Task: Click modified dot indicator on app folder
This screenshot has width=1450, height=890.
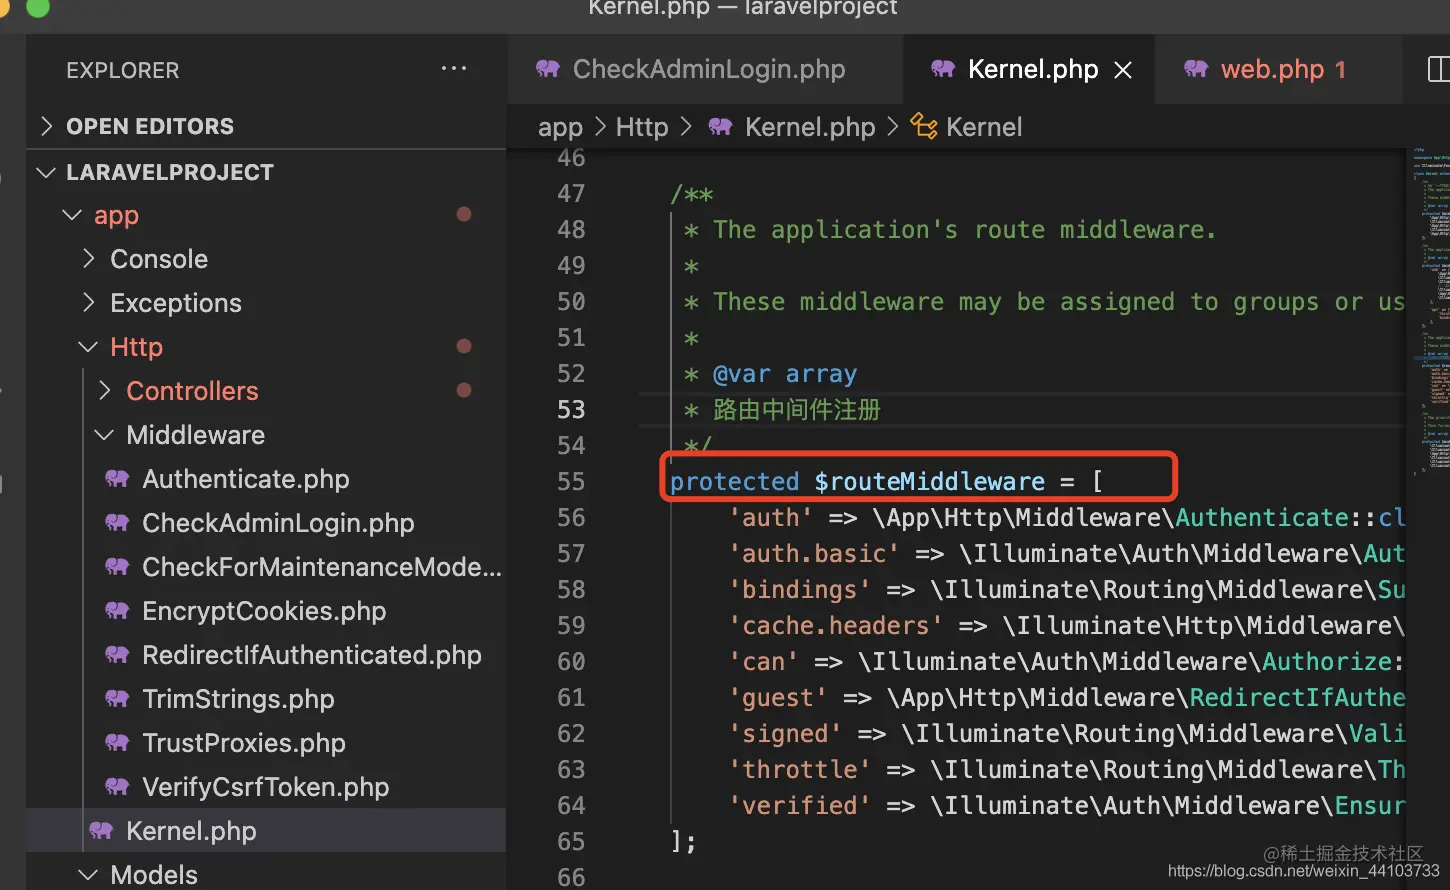Action: coord(464,214)
